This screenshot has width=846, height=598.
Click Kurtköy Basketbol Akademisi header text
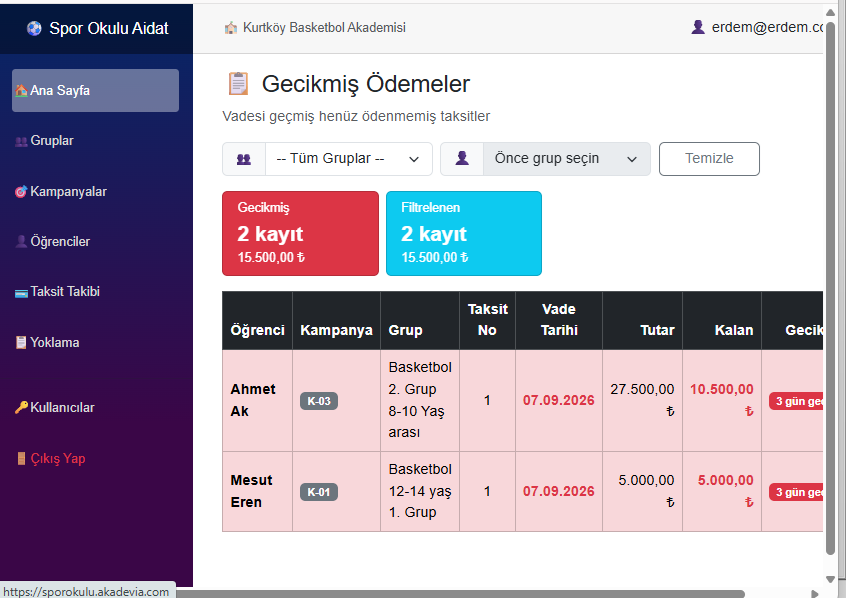324,28
